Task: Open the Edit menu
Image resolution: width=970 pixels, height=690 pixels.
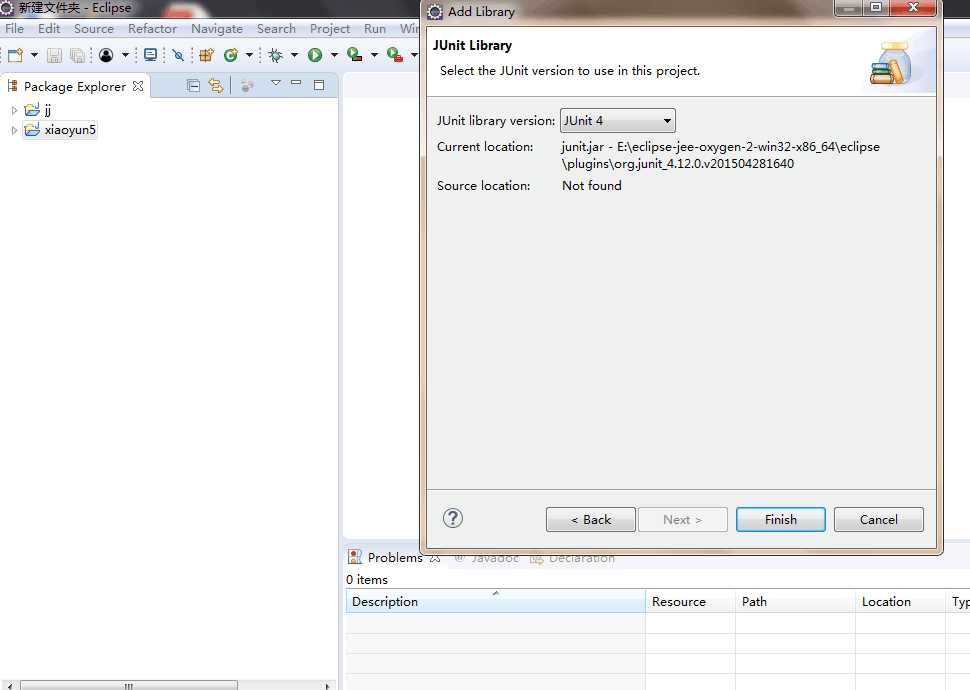Action: coord(49,28)
